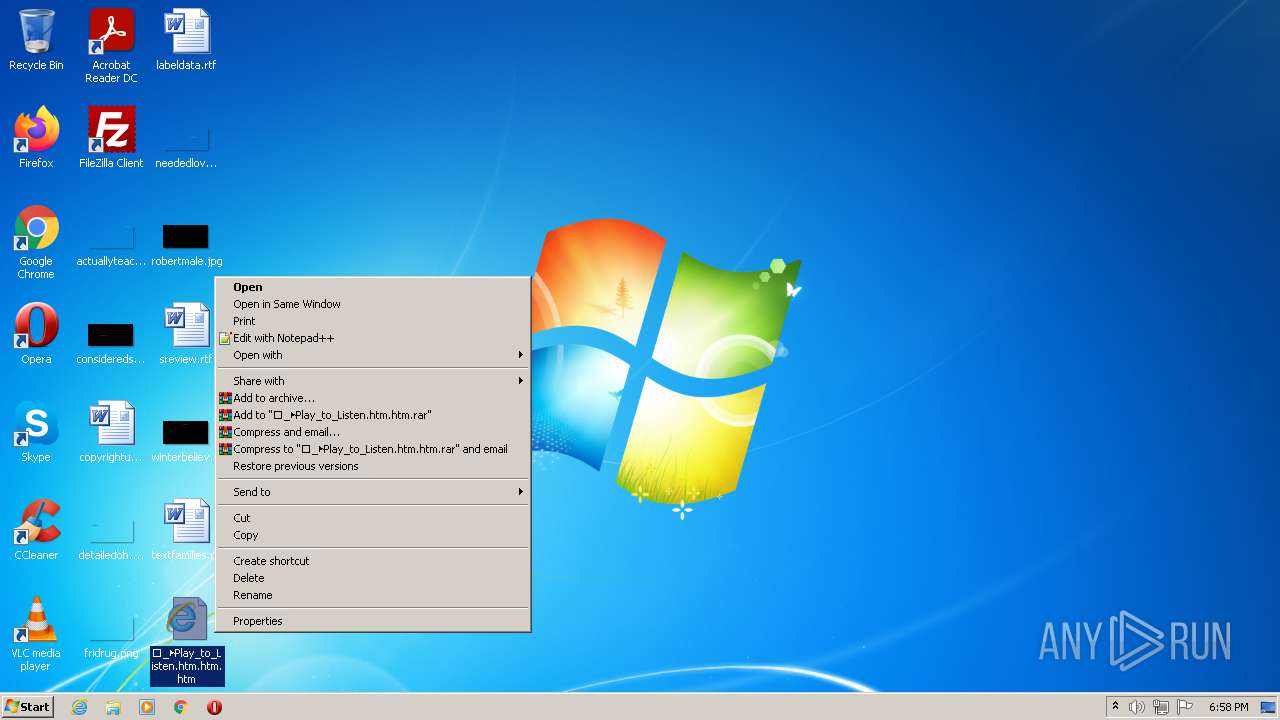The width and height of the screenshot is (1280, 720).
Task: Select the textfamilies document icon
Action: [x=186, y=530]
